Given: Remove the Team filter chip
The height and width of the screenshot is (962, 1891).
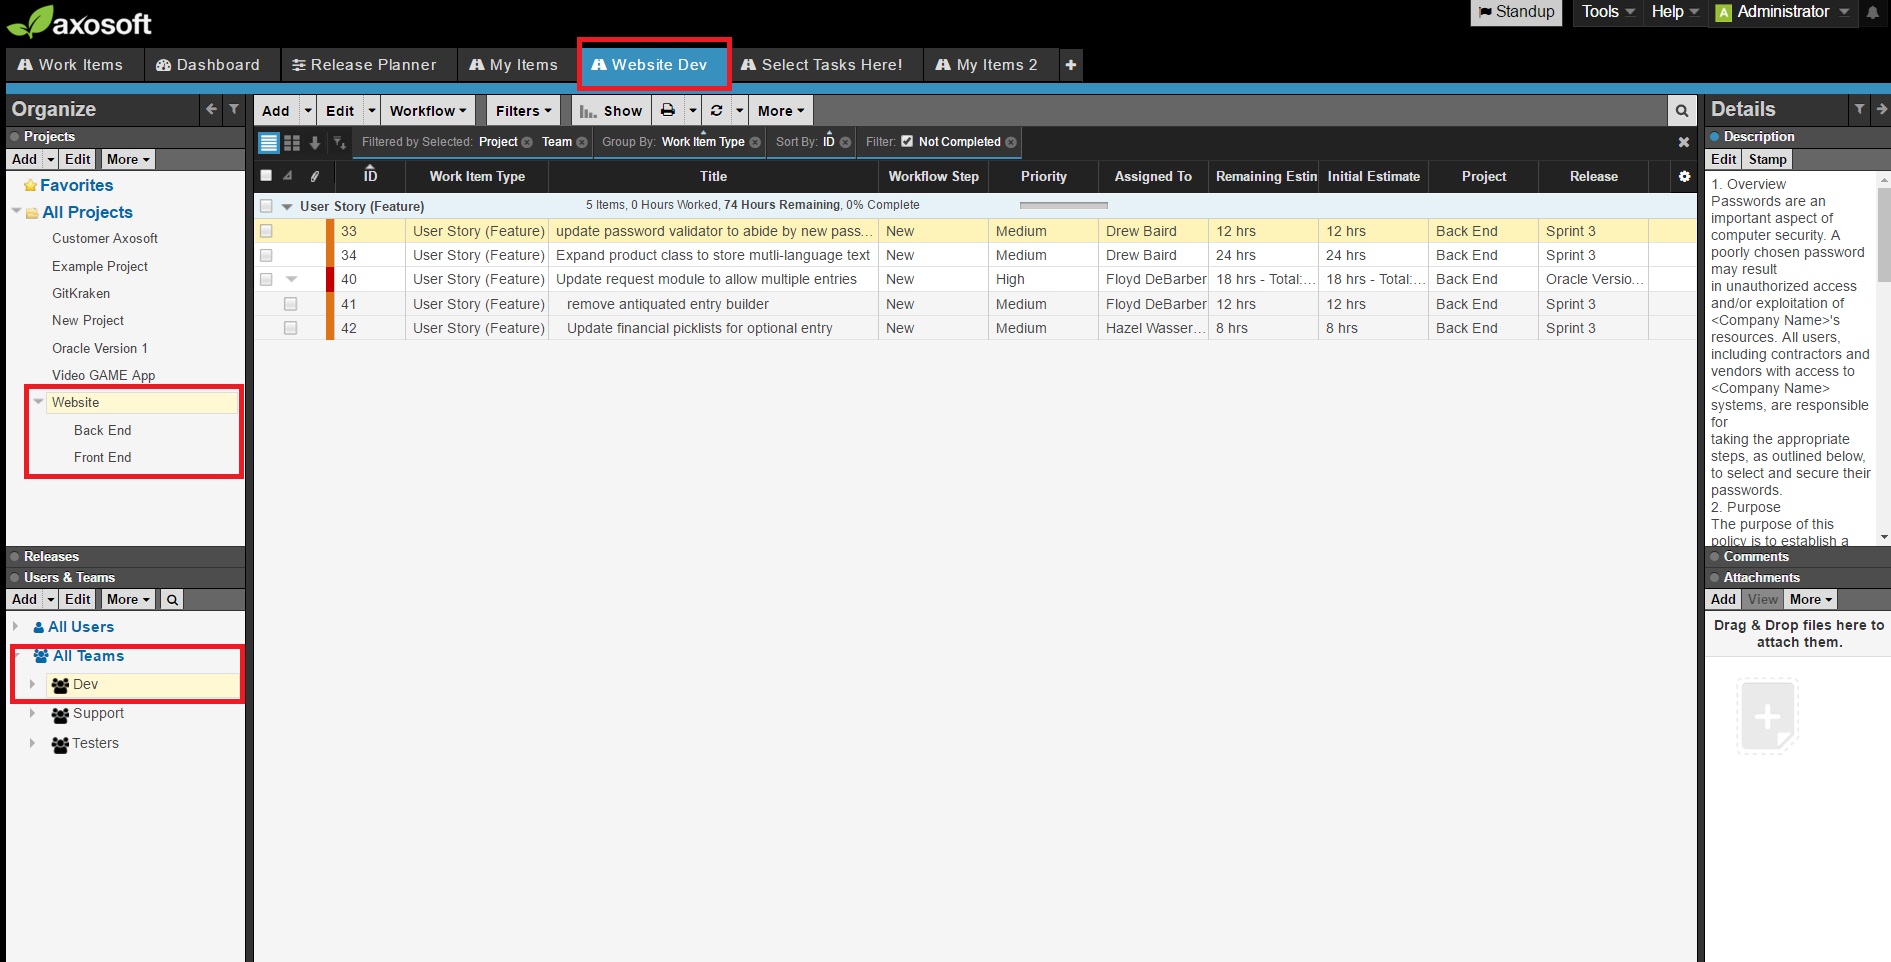Looking at the screenshot, I should [582, 143].
